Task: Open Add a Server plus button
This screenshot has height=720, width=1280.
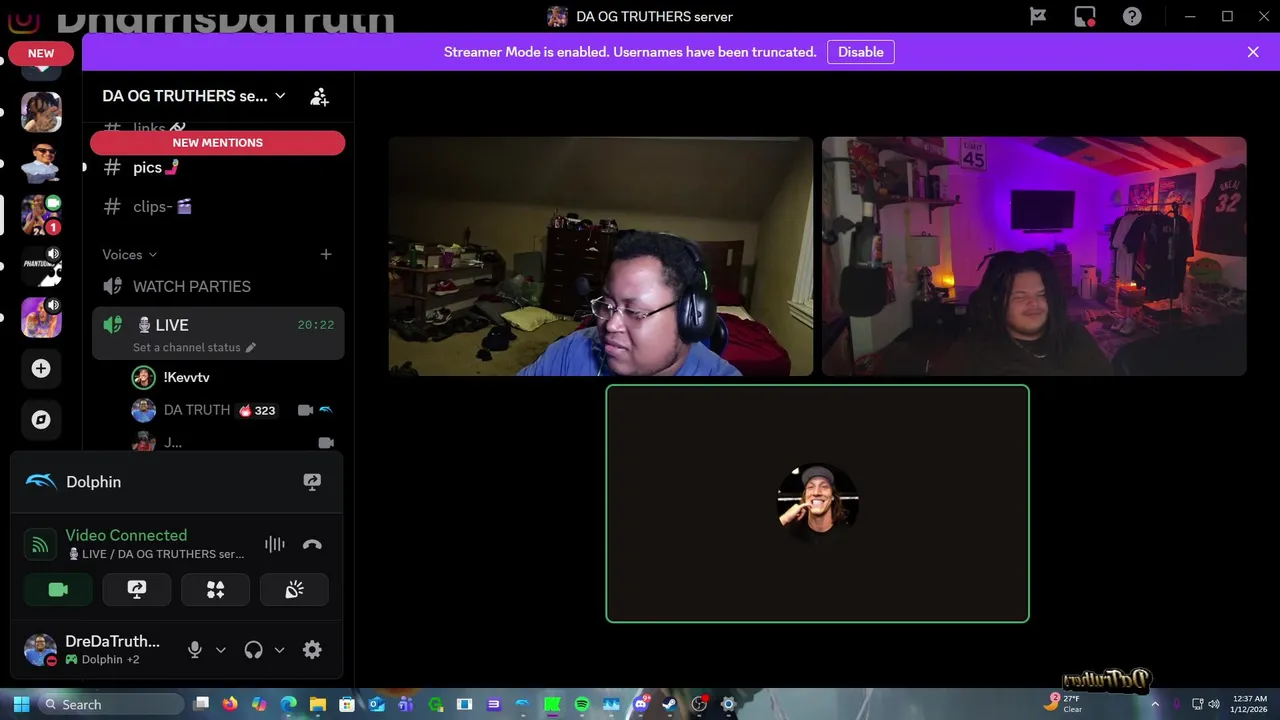Action: tap(41, 369)
